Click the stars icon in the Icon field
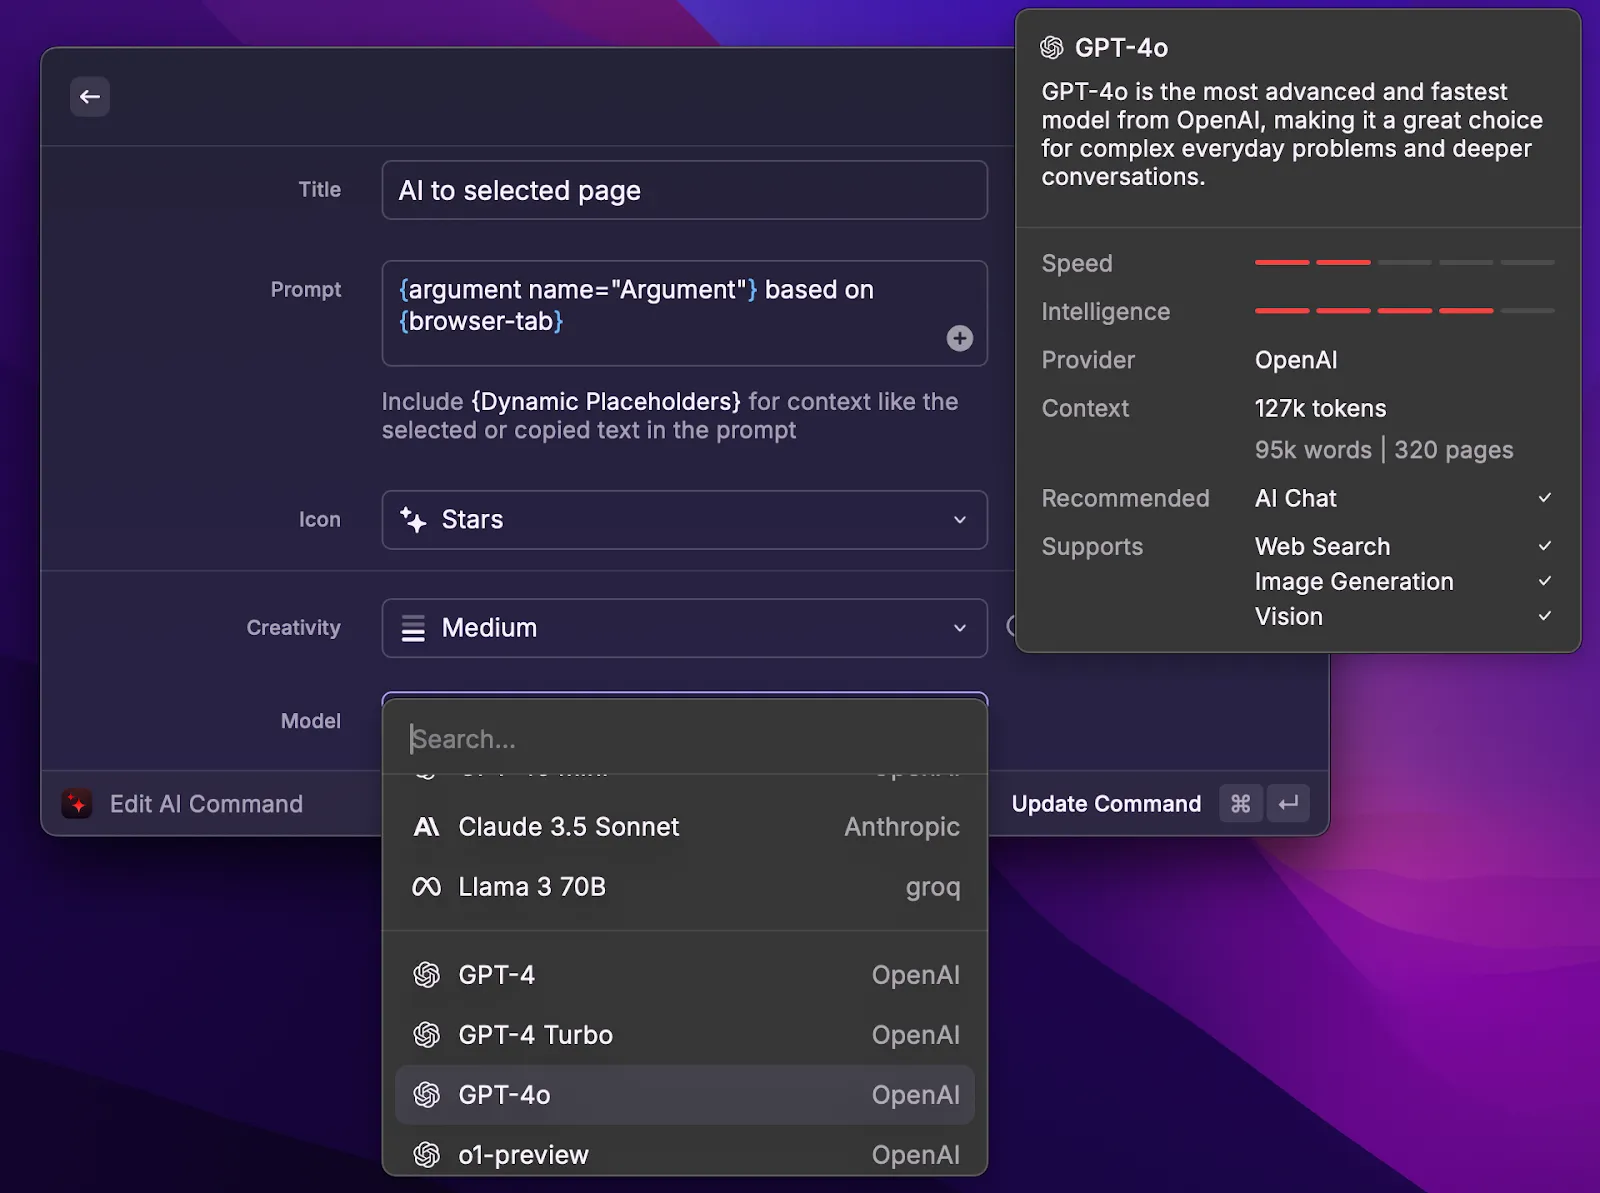Screen dimensions: 1600x1193 point(413,520)
